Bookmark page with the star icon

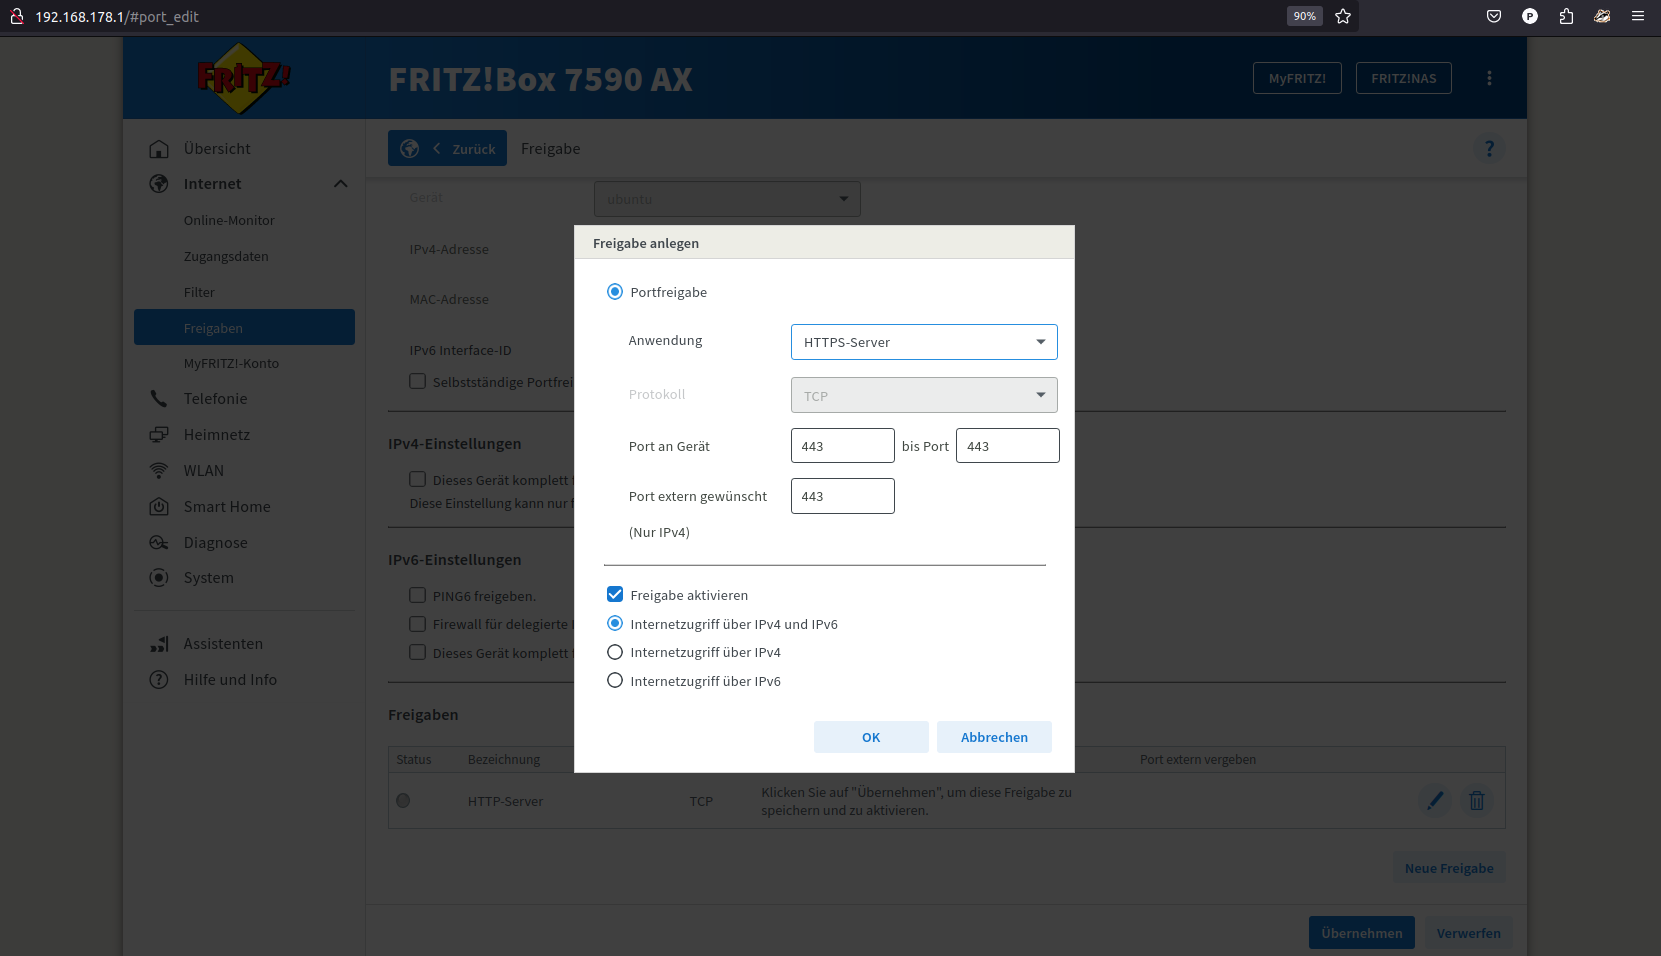pyautogui.click(x=1343, y=16)
